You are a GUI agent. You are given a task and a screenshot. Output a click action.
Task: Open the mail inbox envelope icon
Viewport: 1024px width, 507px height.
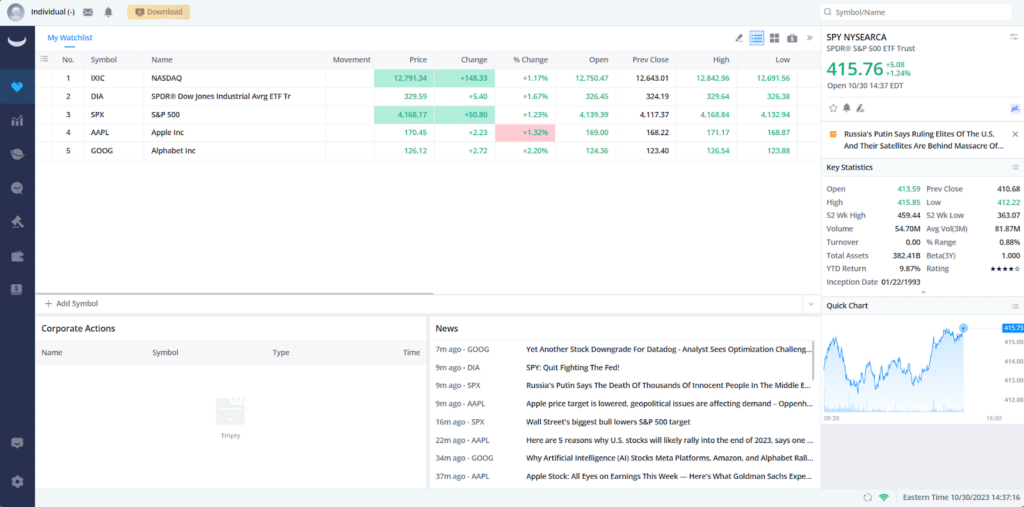tap(88, 12)
